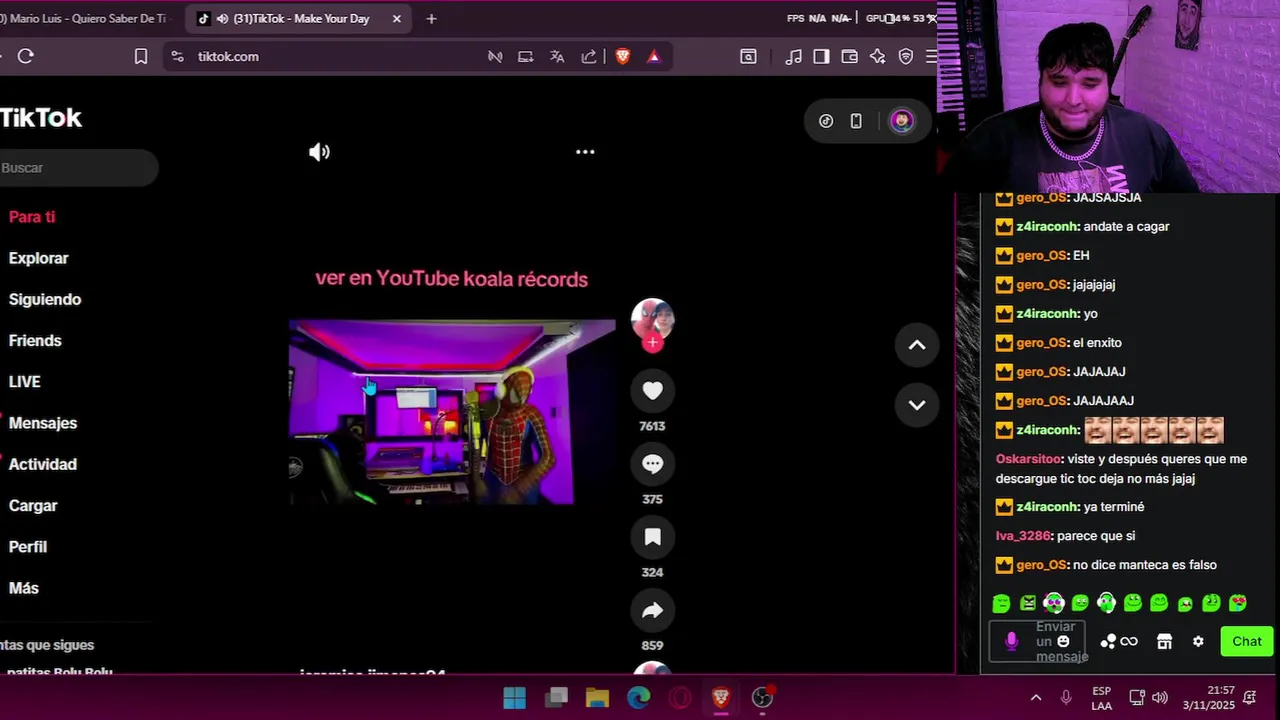1280x720 pixels.
Task: Open the LIVE section
Action: point(24,382)
